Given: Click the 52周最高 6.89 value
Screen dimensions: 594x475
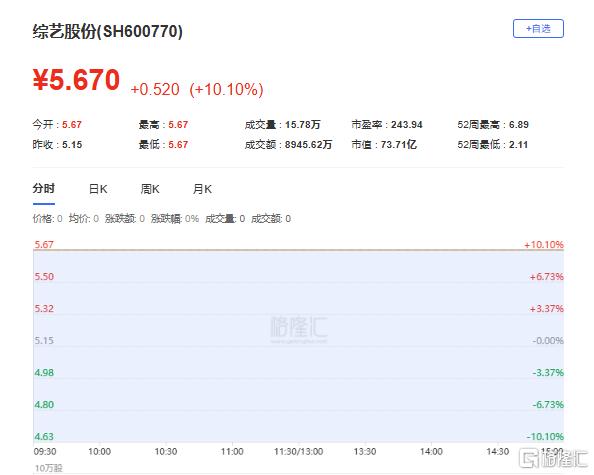Looking at the screenshot, I should pos(519,125).
